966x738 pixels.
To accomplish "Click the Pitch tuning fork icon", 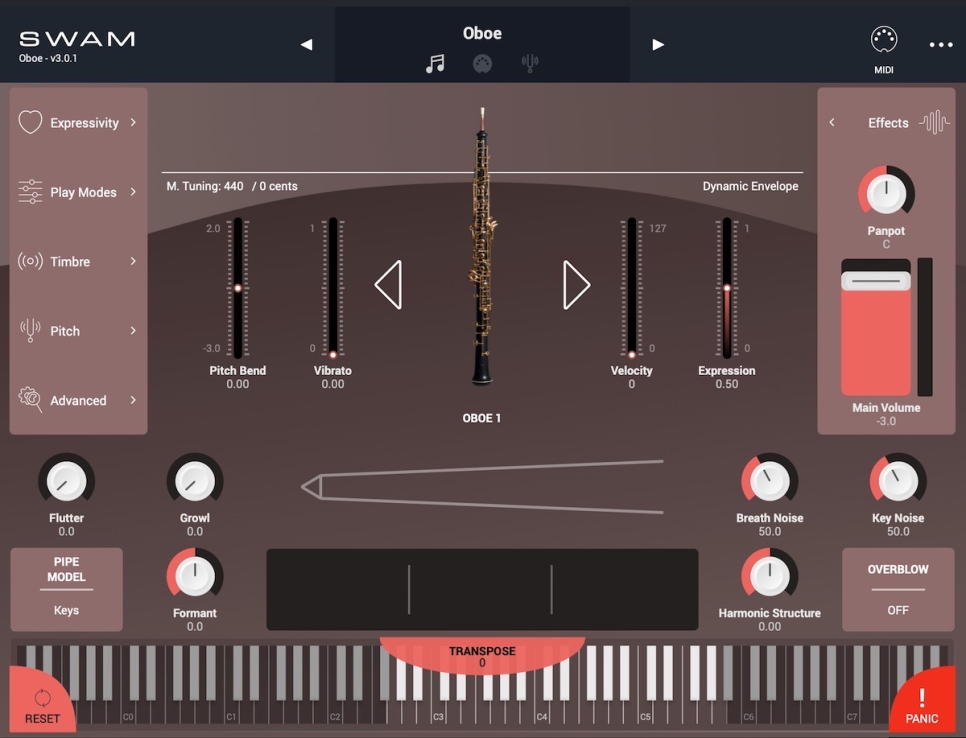I will coord(30,330).
